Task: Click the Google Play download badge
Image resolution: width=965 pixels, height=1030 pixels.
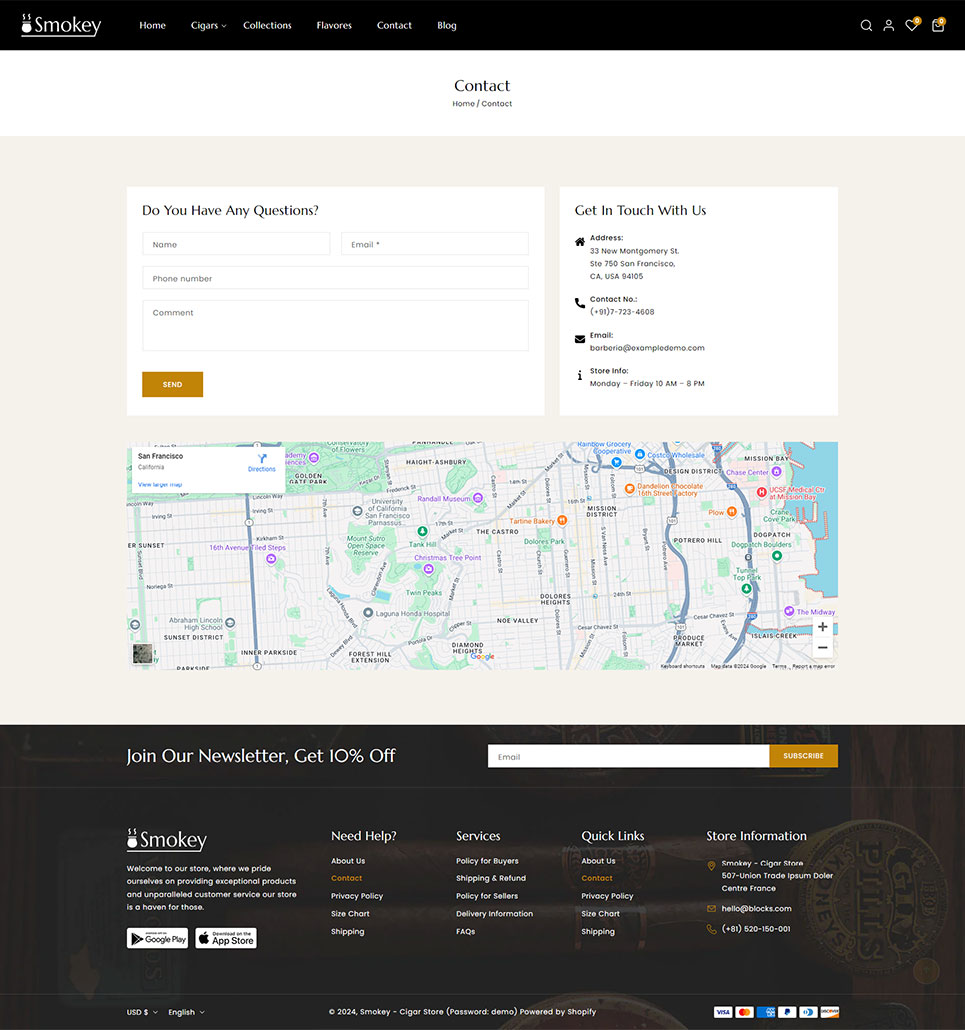Action: 157,938
